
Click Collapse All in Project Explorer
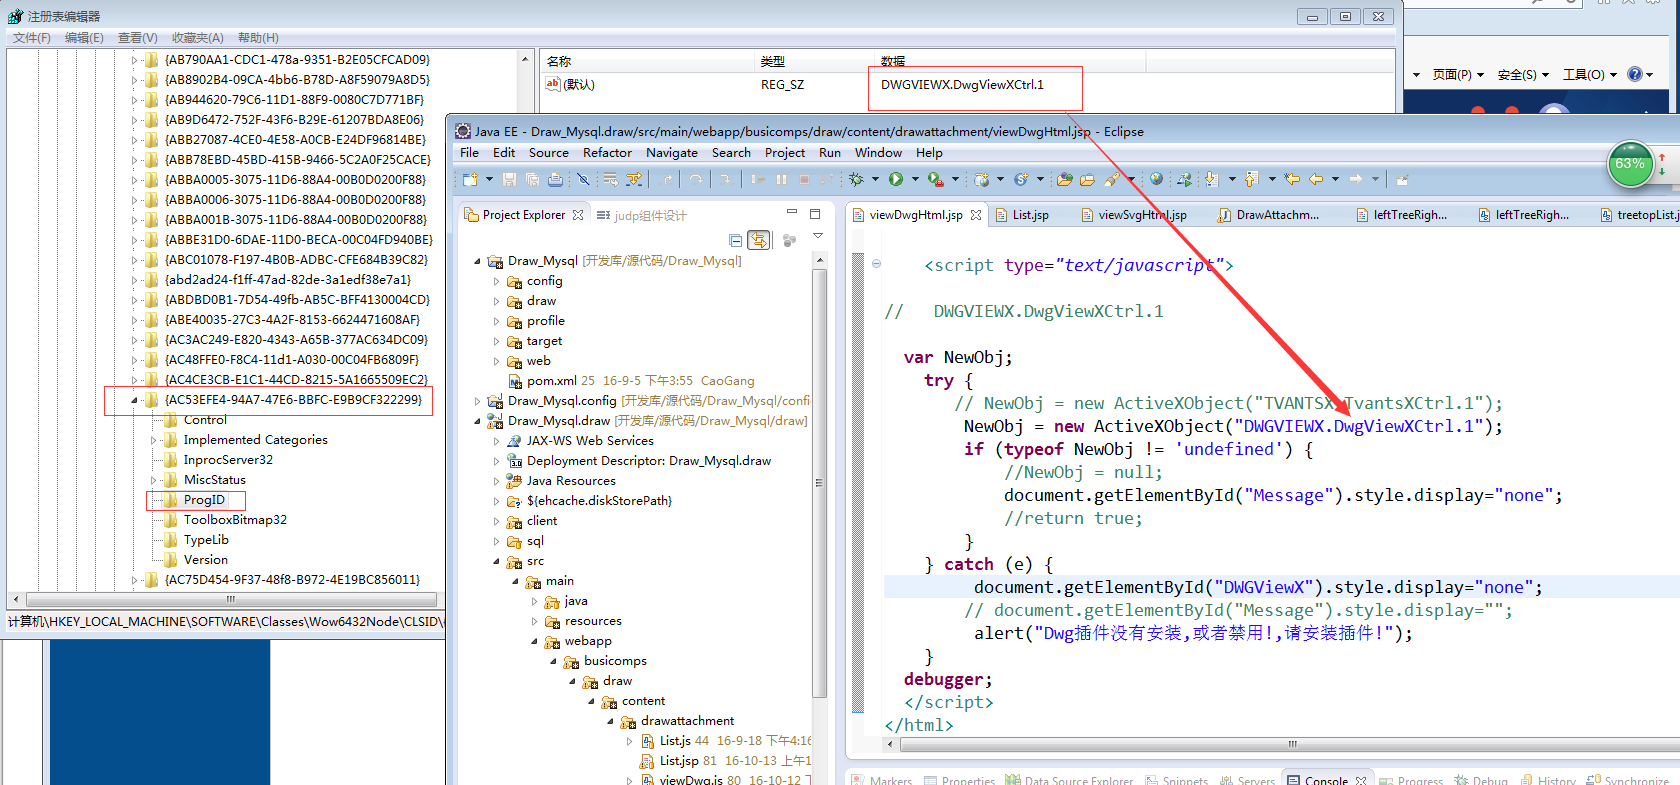(x=736, y=240)
